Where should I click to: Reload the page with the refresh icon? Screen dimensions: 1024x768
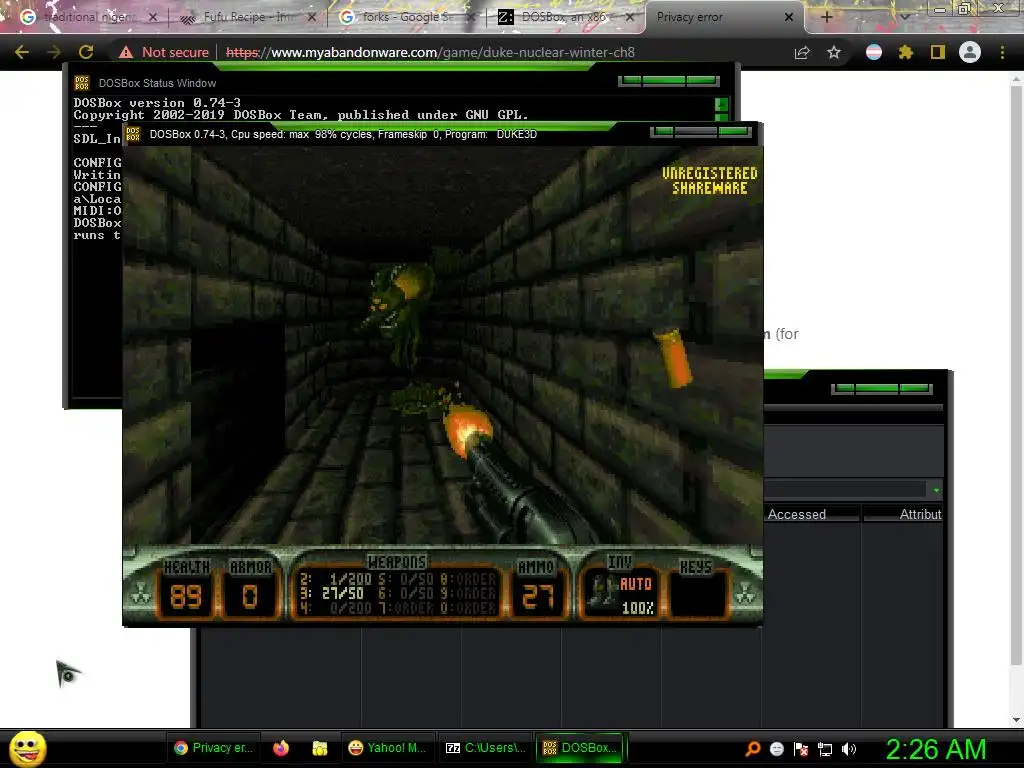tap(86, 52)
